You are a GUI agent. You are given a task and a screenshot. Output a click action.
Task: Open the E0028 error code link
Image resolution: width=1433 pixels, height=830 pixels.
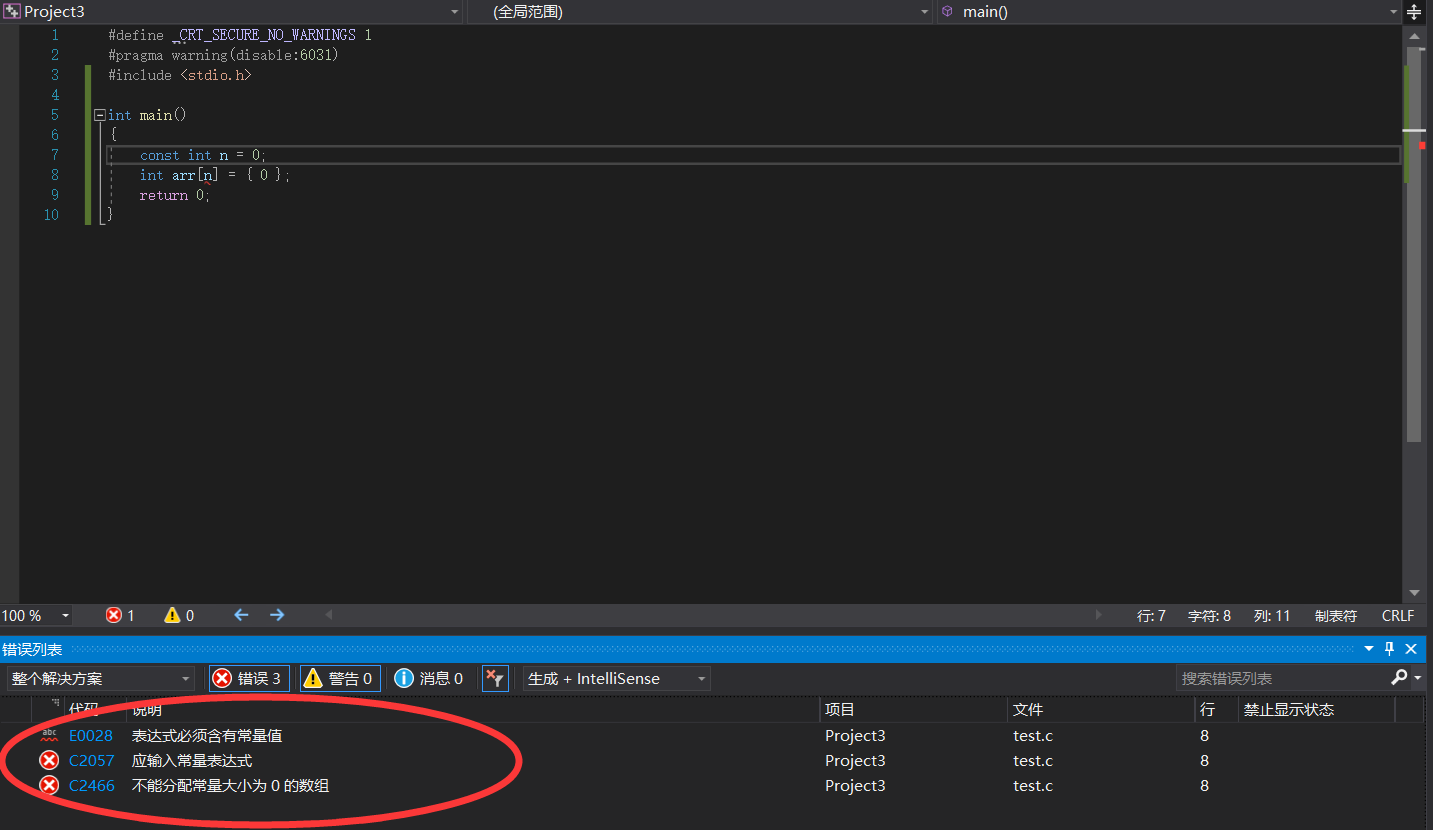coord(91,735)
